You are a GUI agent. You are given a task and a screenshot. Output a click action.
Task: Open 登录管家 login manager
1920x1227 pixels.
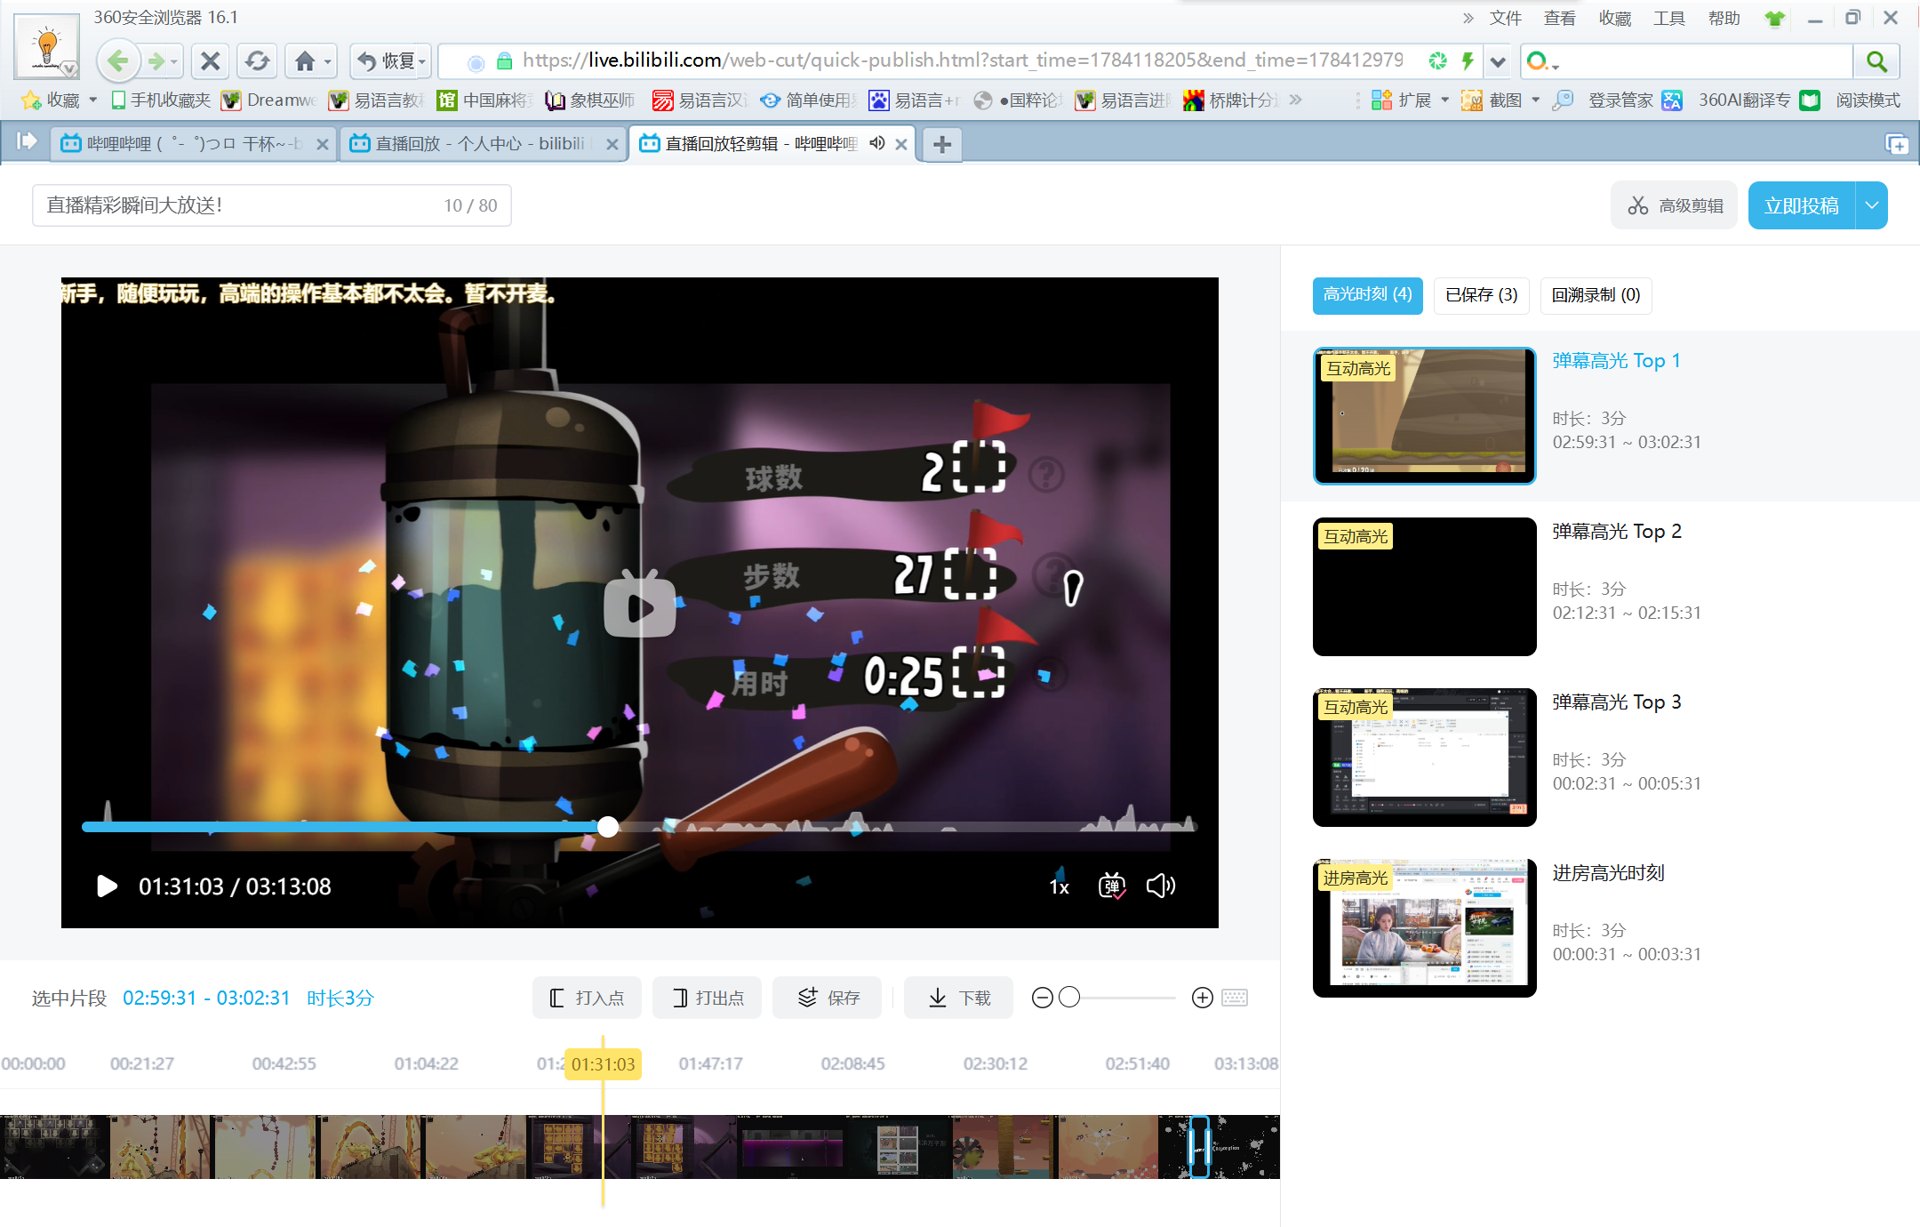tap(1603, 100)
